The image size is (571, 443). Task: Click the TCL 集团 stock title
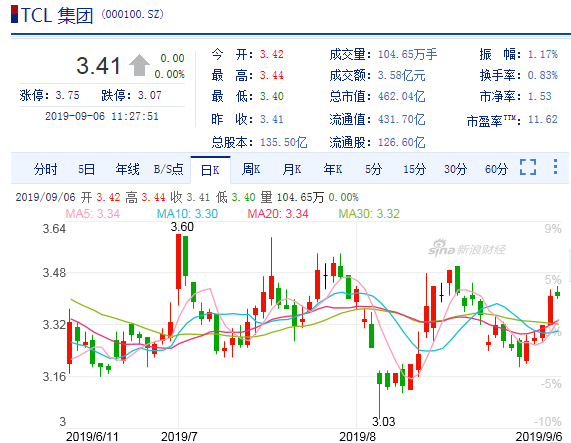coord(57,15)
